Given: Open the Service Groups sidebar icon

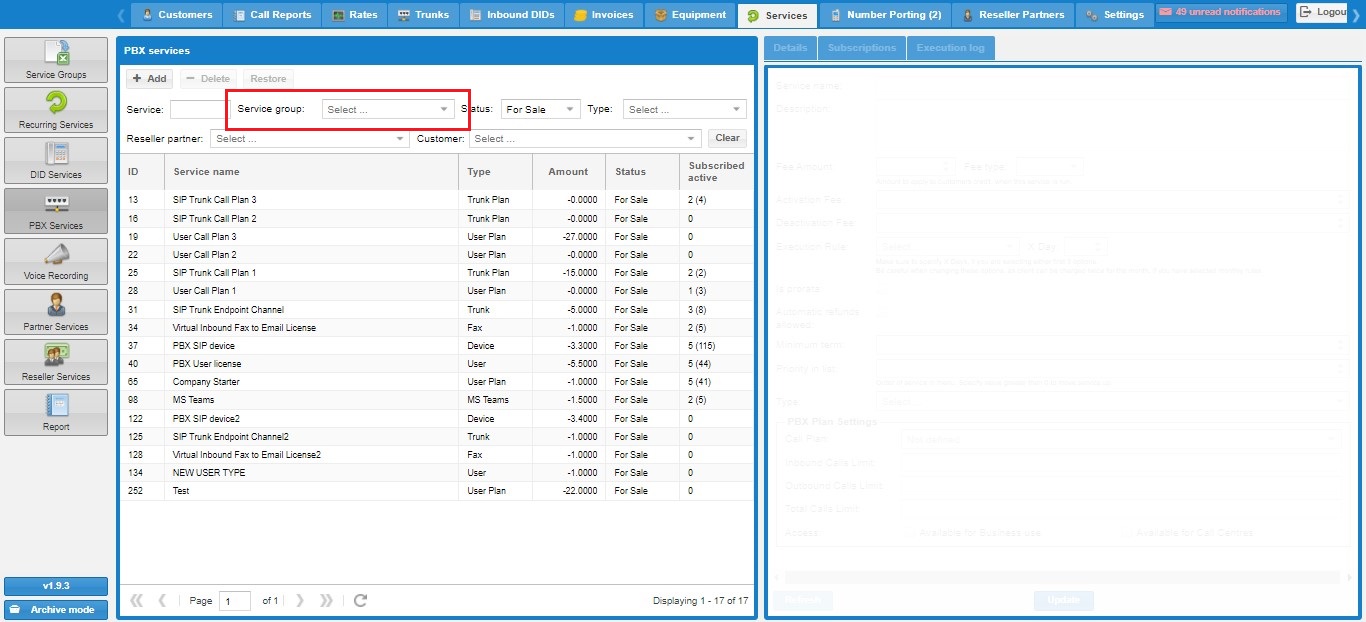Looking at the screenshot, I should pyautogui.click(x=56, y=61).
